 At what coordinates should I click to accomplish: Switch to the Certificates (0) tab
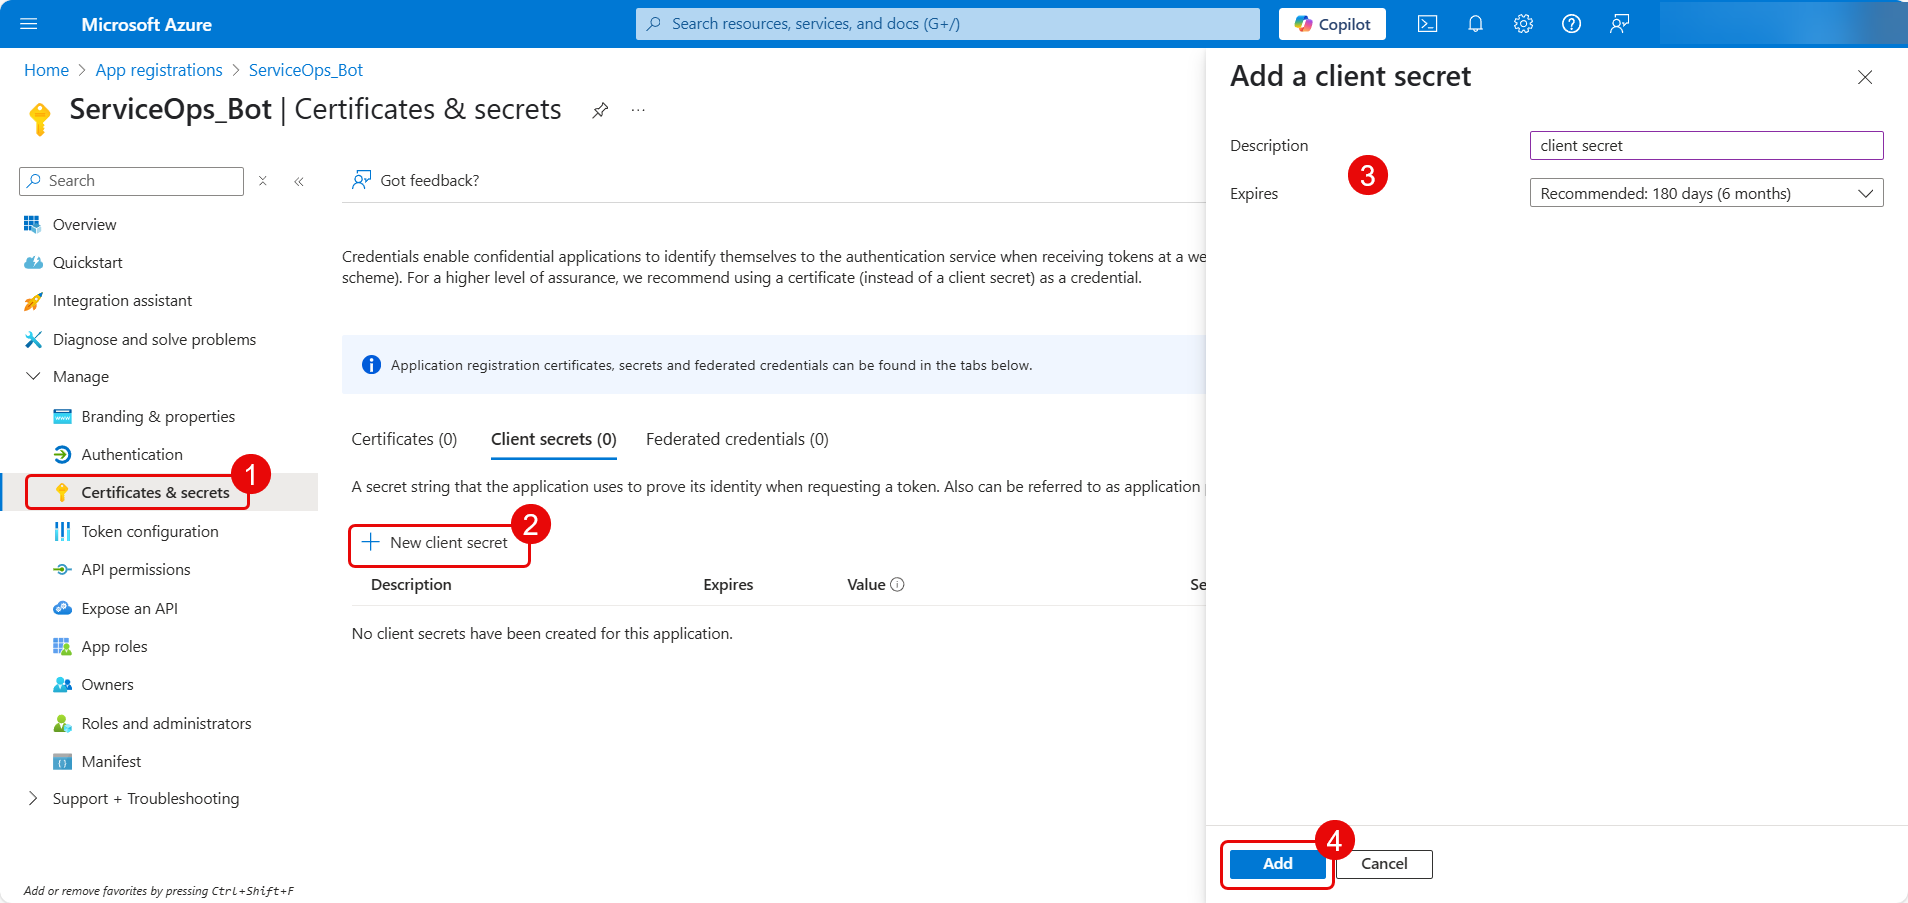click(x=404, y=439)
